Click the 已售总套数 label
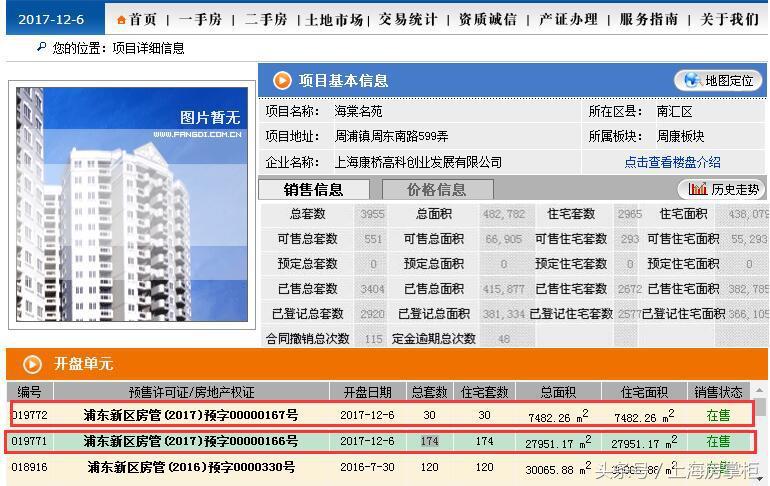The image size is (770, 486). point(307,289)
